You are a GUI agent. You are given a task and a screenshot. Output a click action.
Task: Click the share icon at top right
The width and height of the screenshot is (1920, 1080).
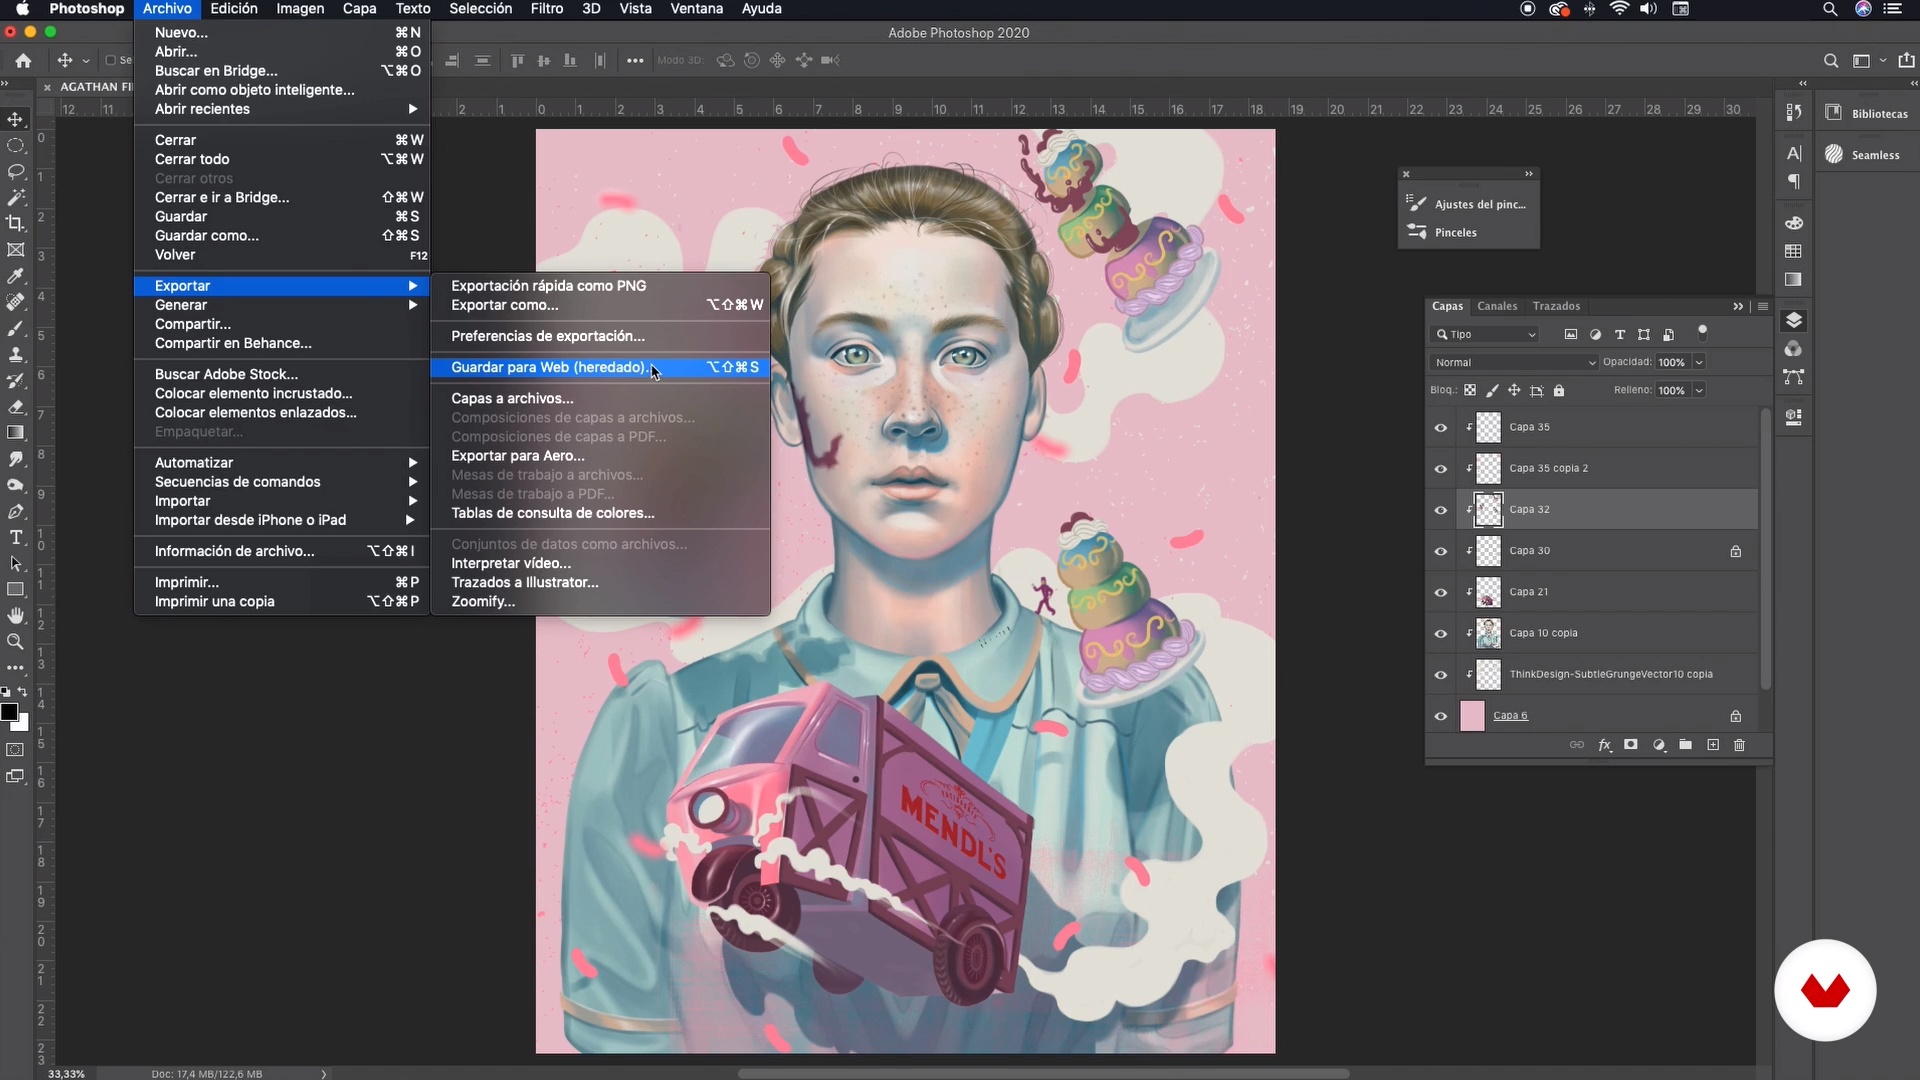point(1907,60)
